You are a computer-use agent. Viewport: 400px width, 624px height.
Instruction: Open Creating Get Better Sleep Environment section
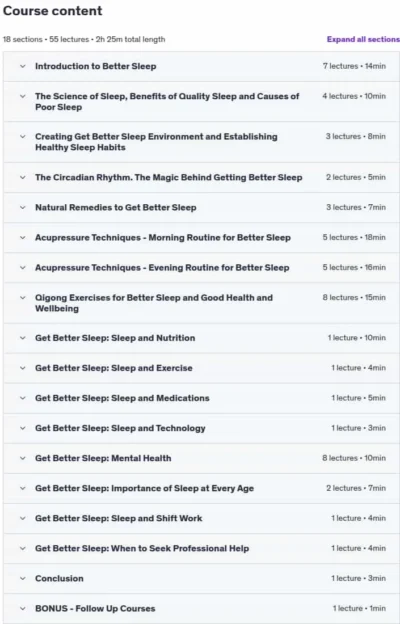tap(201, 142)
